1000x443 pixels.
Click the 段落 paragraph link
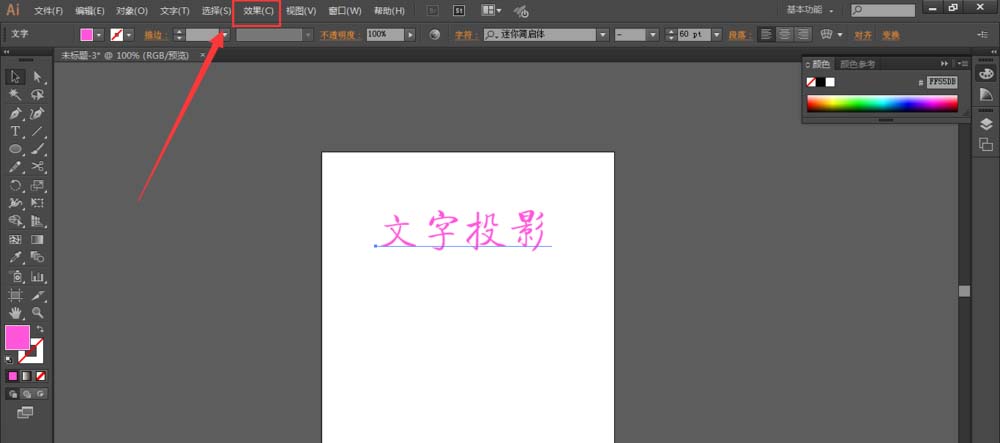[x=740, y=35]
